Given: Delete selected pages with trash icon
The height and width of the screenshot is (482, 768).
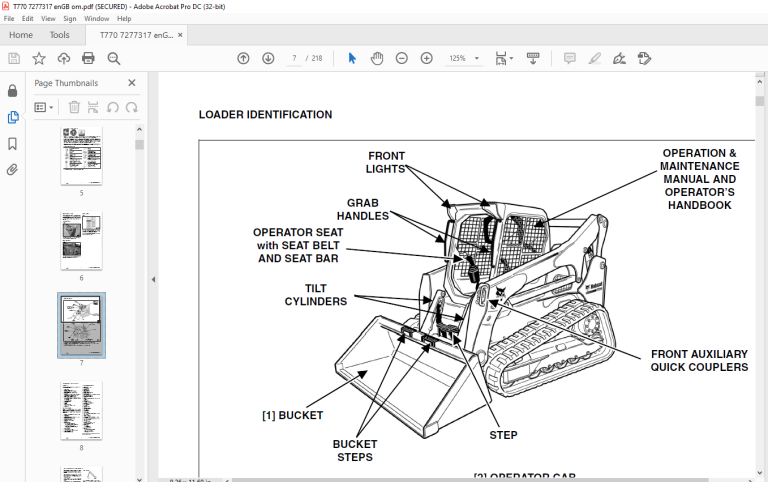Looking at the screenshot, I should (74, 107).
